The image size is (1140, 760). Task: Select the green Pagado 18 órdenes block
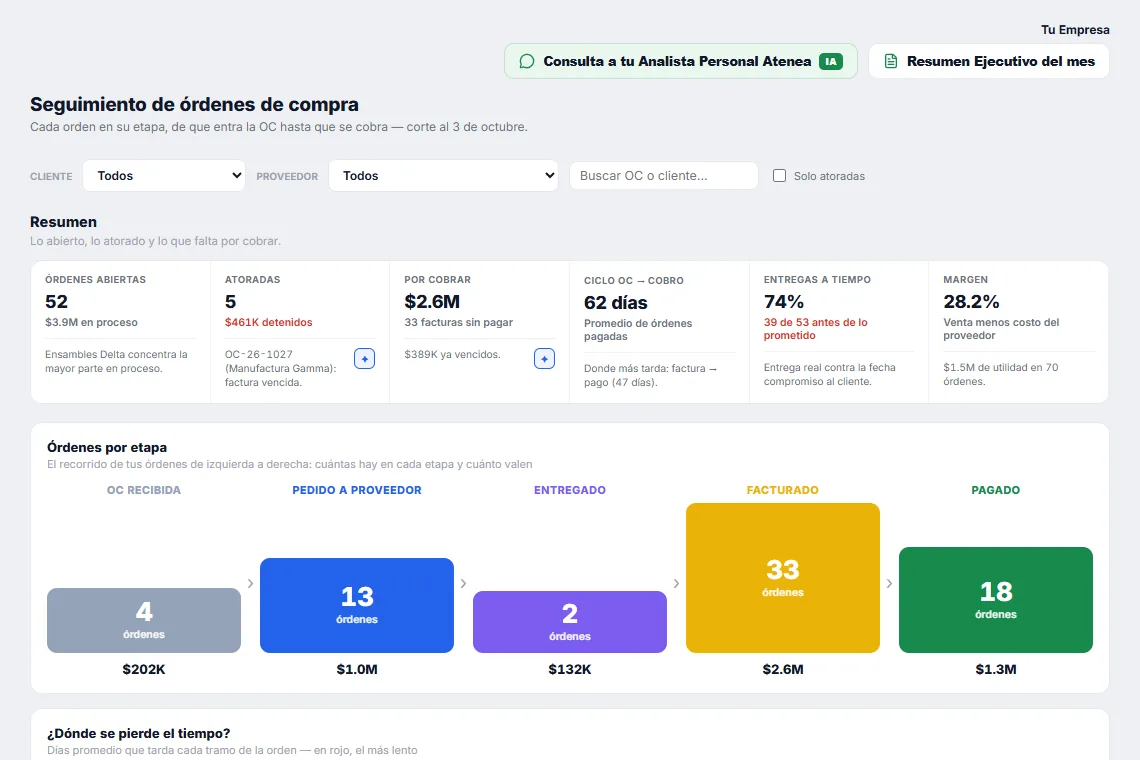click(996, 600)
